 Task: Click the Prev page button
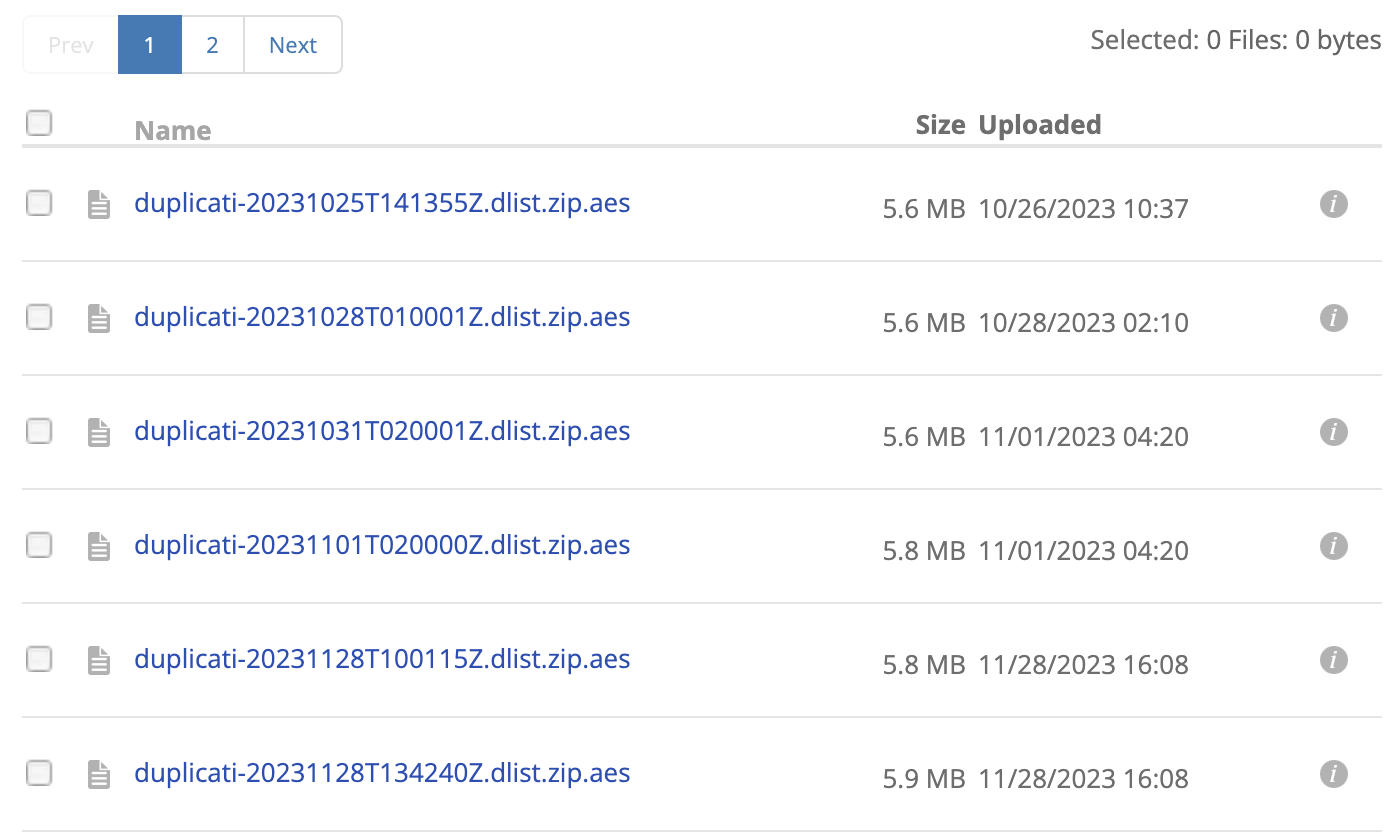pyautogui.click(x=71, y=45)
